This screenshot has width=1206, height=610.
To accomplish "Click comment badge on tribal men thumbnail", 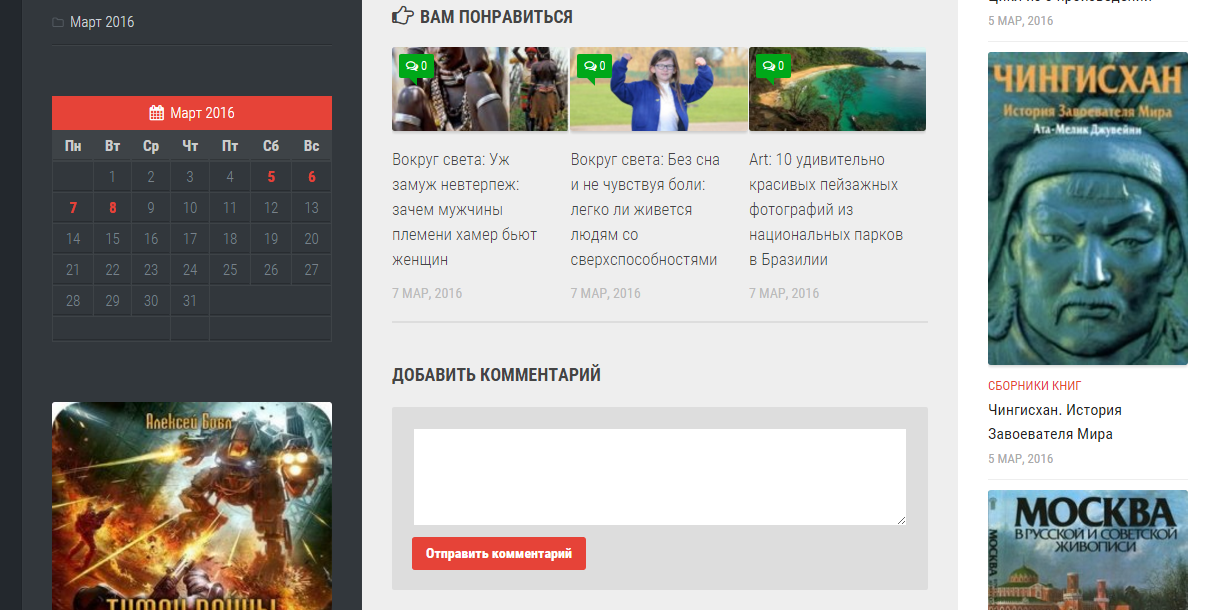I will pos(415,66).
